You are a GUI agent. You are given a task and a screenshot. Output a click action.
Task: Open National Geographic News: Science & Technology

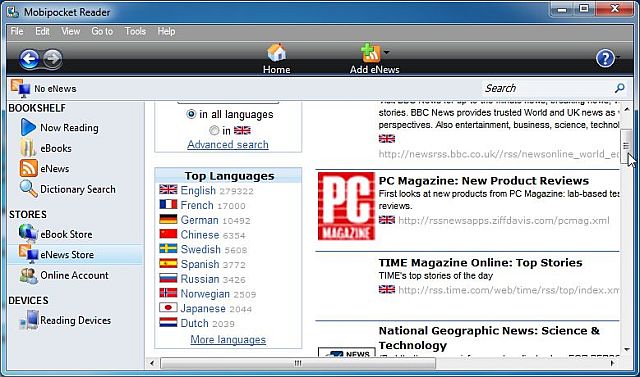(x=489, y=338)
